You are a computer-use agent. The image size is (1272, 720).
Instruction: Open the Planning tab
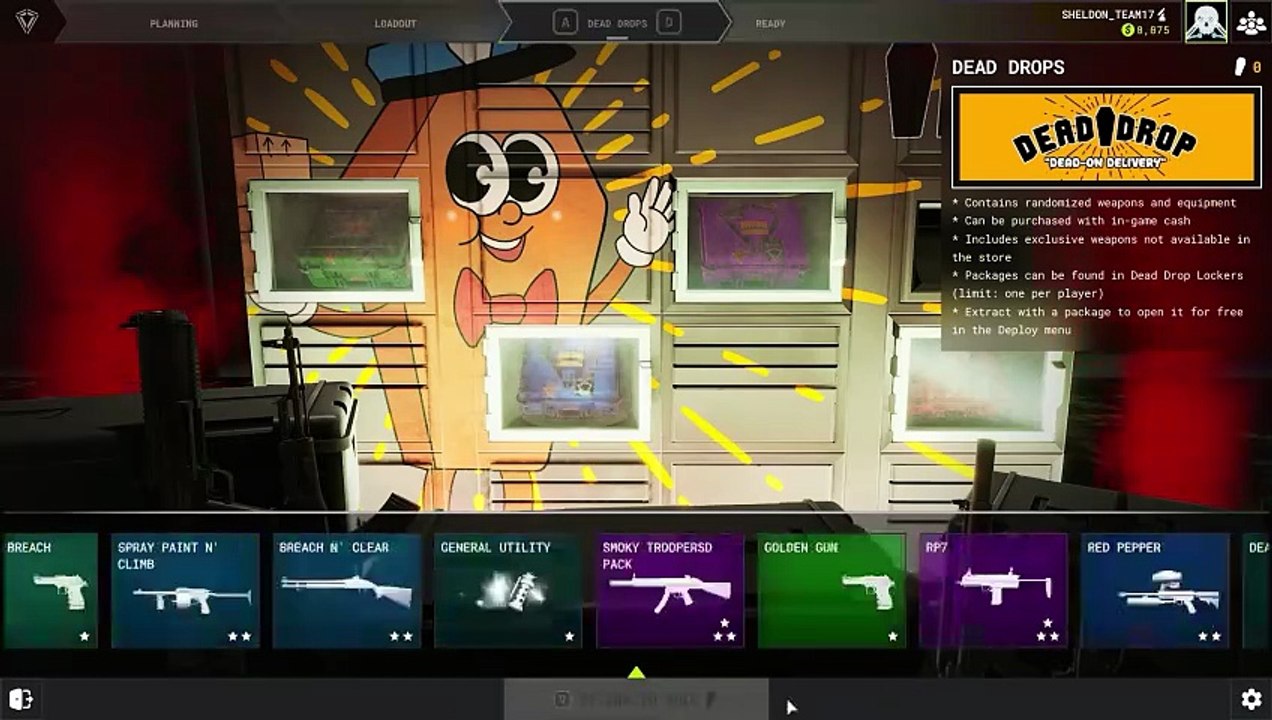[x=174, y=23]
